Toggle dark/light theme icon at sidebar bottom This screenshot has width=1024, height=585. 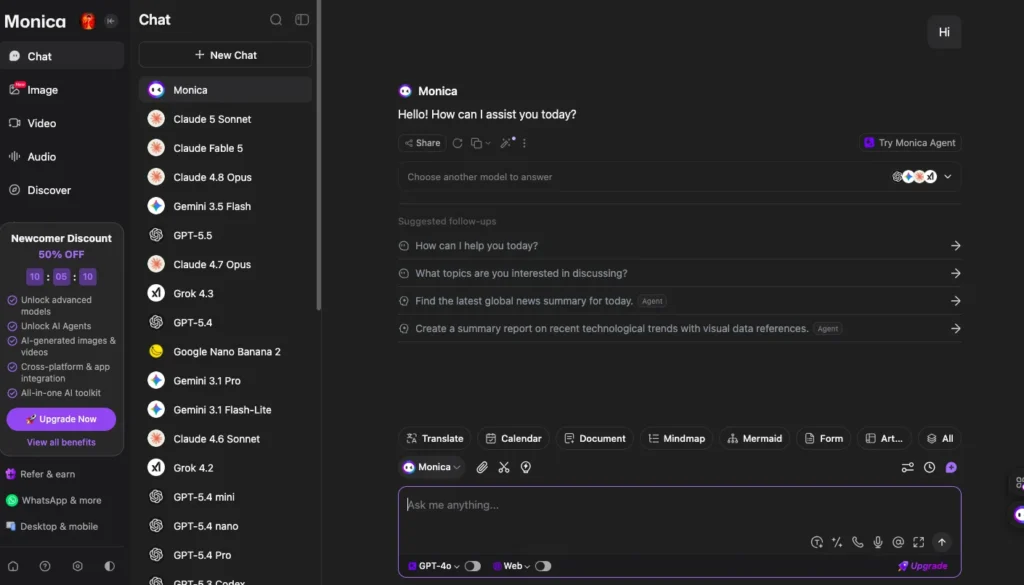110,566
